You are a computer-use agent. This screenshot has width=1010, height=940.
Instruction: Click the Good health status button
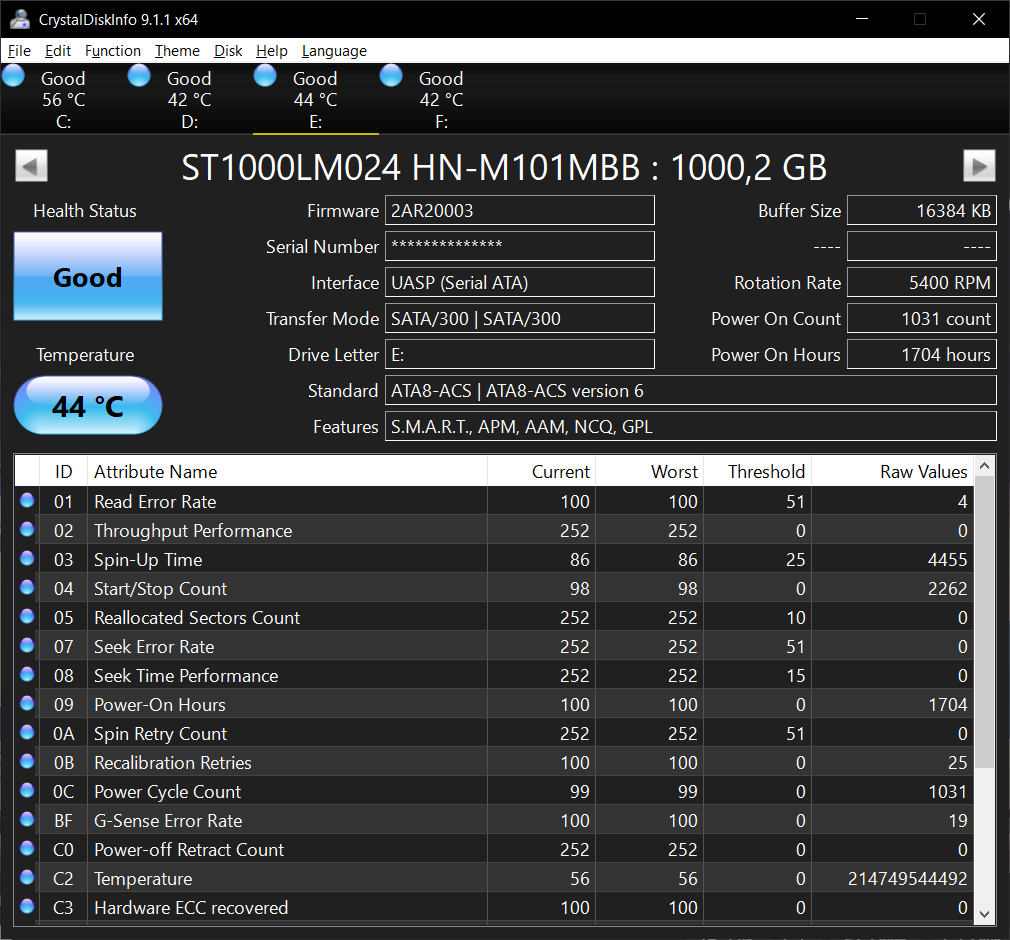88,276
